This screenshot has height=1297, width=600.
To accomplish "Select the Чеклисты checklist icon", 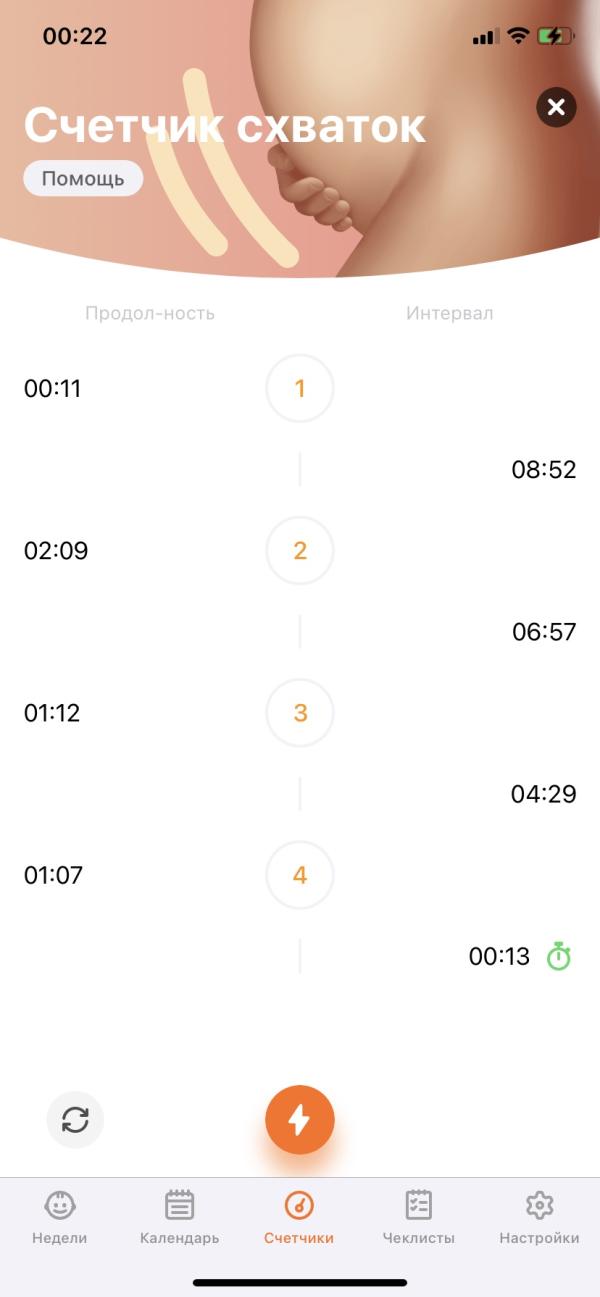I will pyautogui.click(x=419, y=1205).
